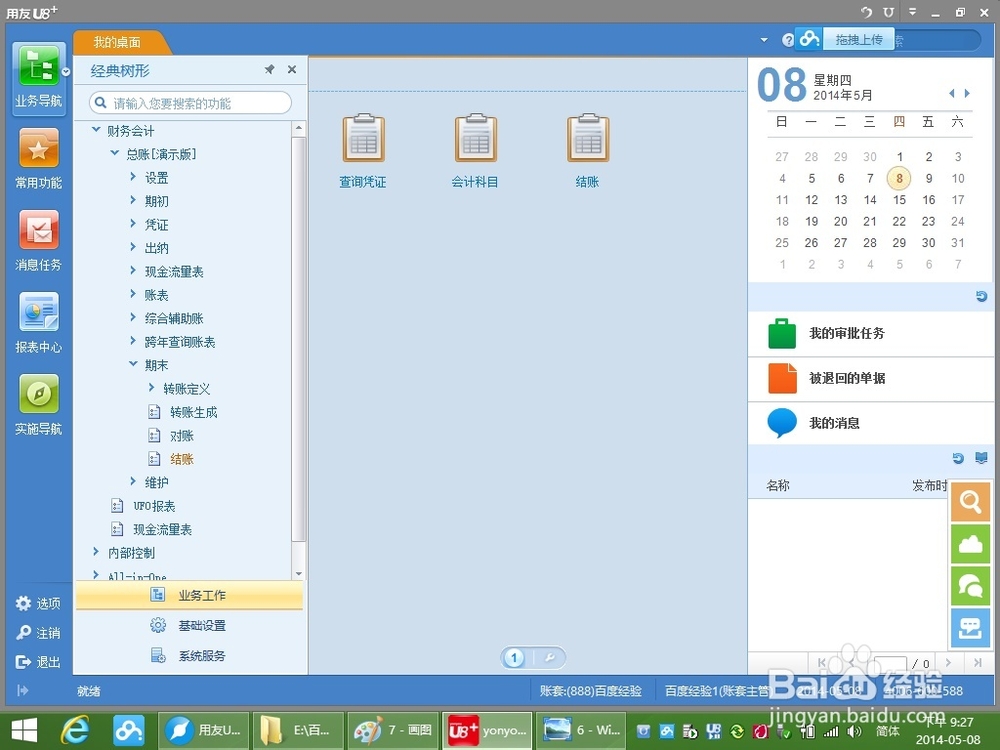Open 报表中心 from the sidebar
Image resolution: width=1000 pixels, height=750 pixels.
(38, 320)
